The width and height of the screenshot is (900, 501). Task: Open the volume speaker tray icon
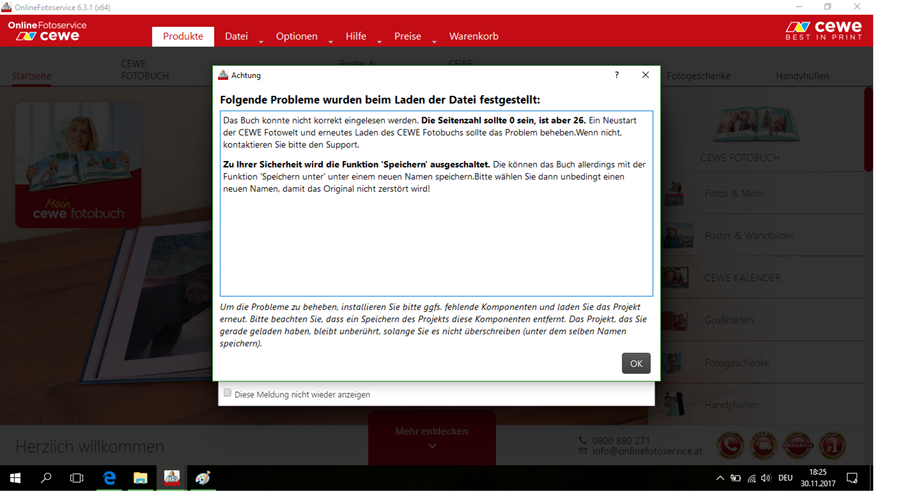click(766, 478)
